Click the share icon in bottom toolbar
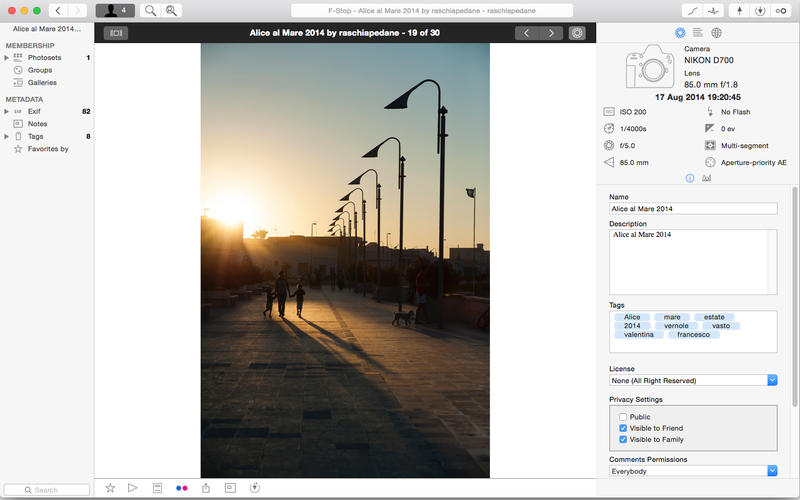The width and height of the screenshot is (800, 500). pos(206,487)
